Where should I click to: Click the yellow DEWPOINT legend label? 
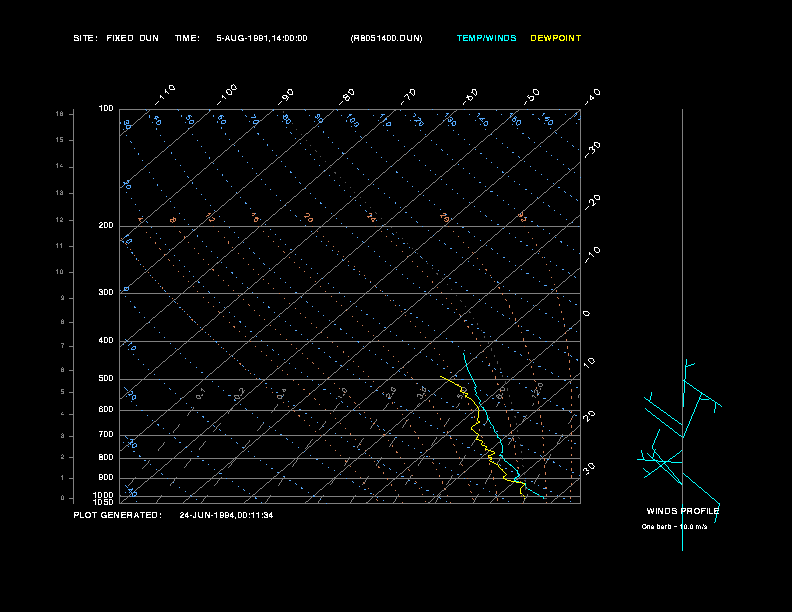556,38
